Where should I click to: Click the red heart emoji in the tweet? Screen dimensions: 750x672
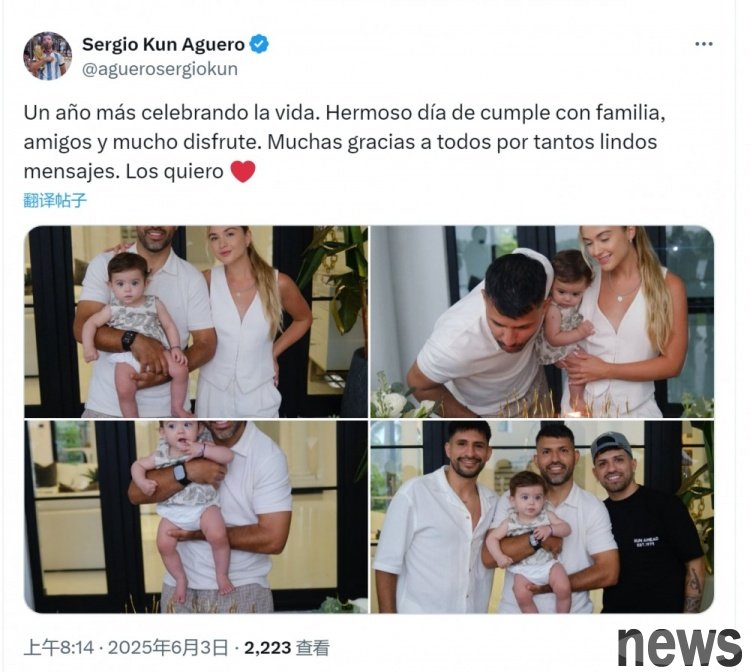(243, 172)
